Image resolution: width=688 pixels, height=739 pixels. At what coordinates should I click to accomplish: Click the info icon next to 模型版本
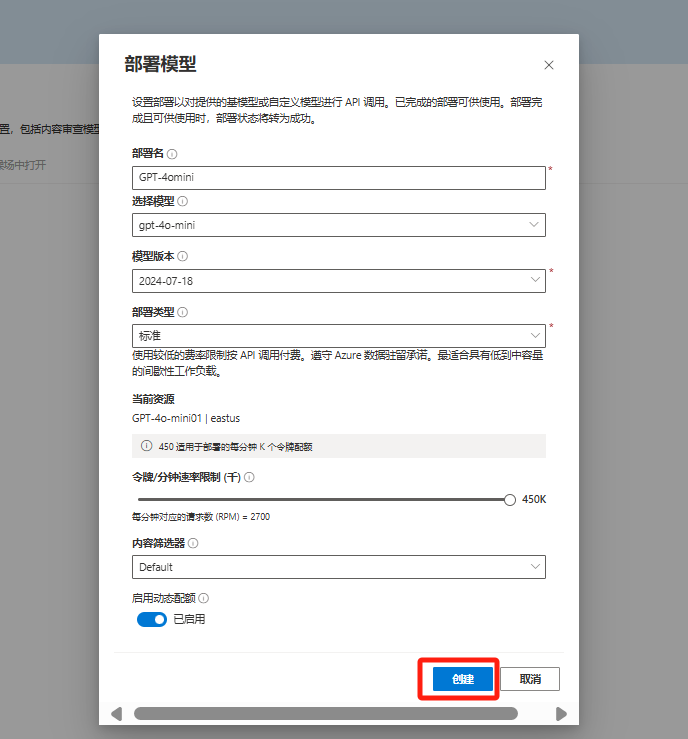click(182, 256)
